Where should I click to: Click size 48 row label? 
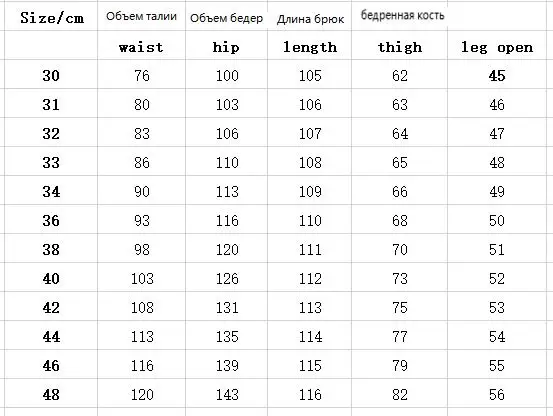pos(51,393)
